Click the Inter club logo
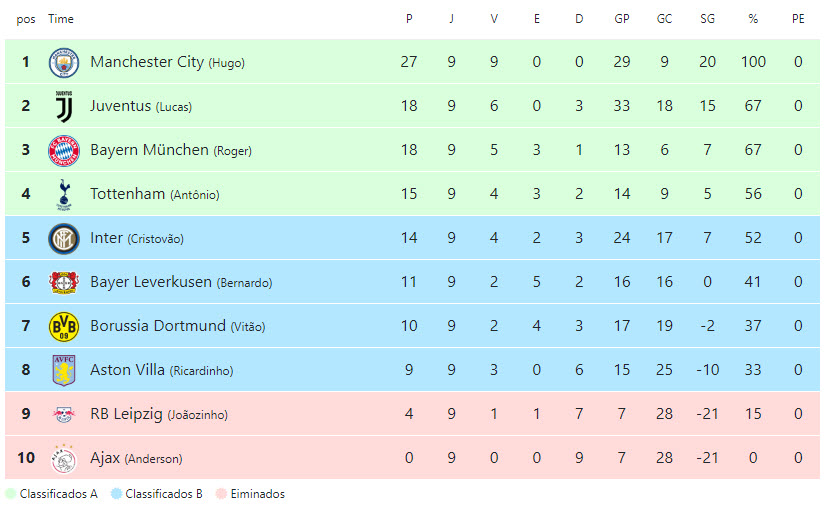The height and width of the screenshot is (505, 828). click(x=64, y=238)
